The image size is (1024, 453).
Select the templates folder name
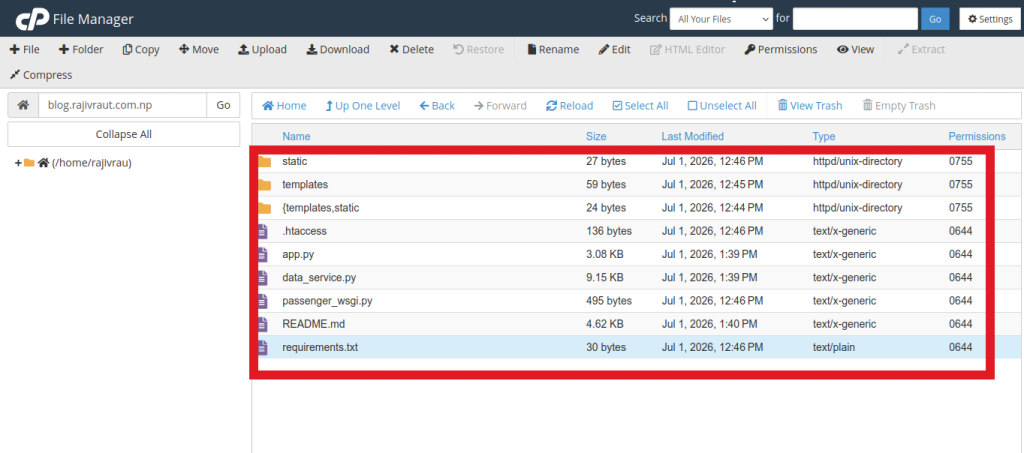coord(305,185)
